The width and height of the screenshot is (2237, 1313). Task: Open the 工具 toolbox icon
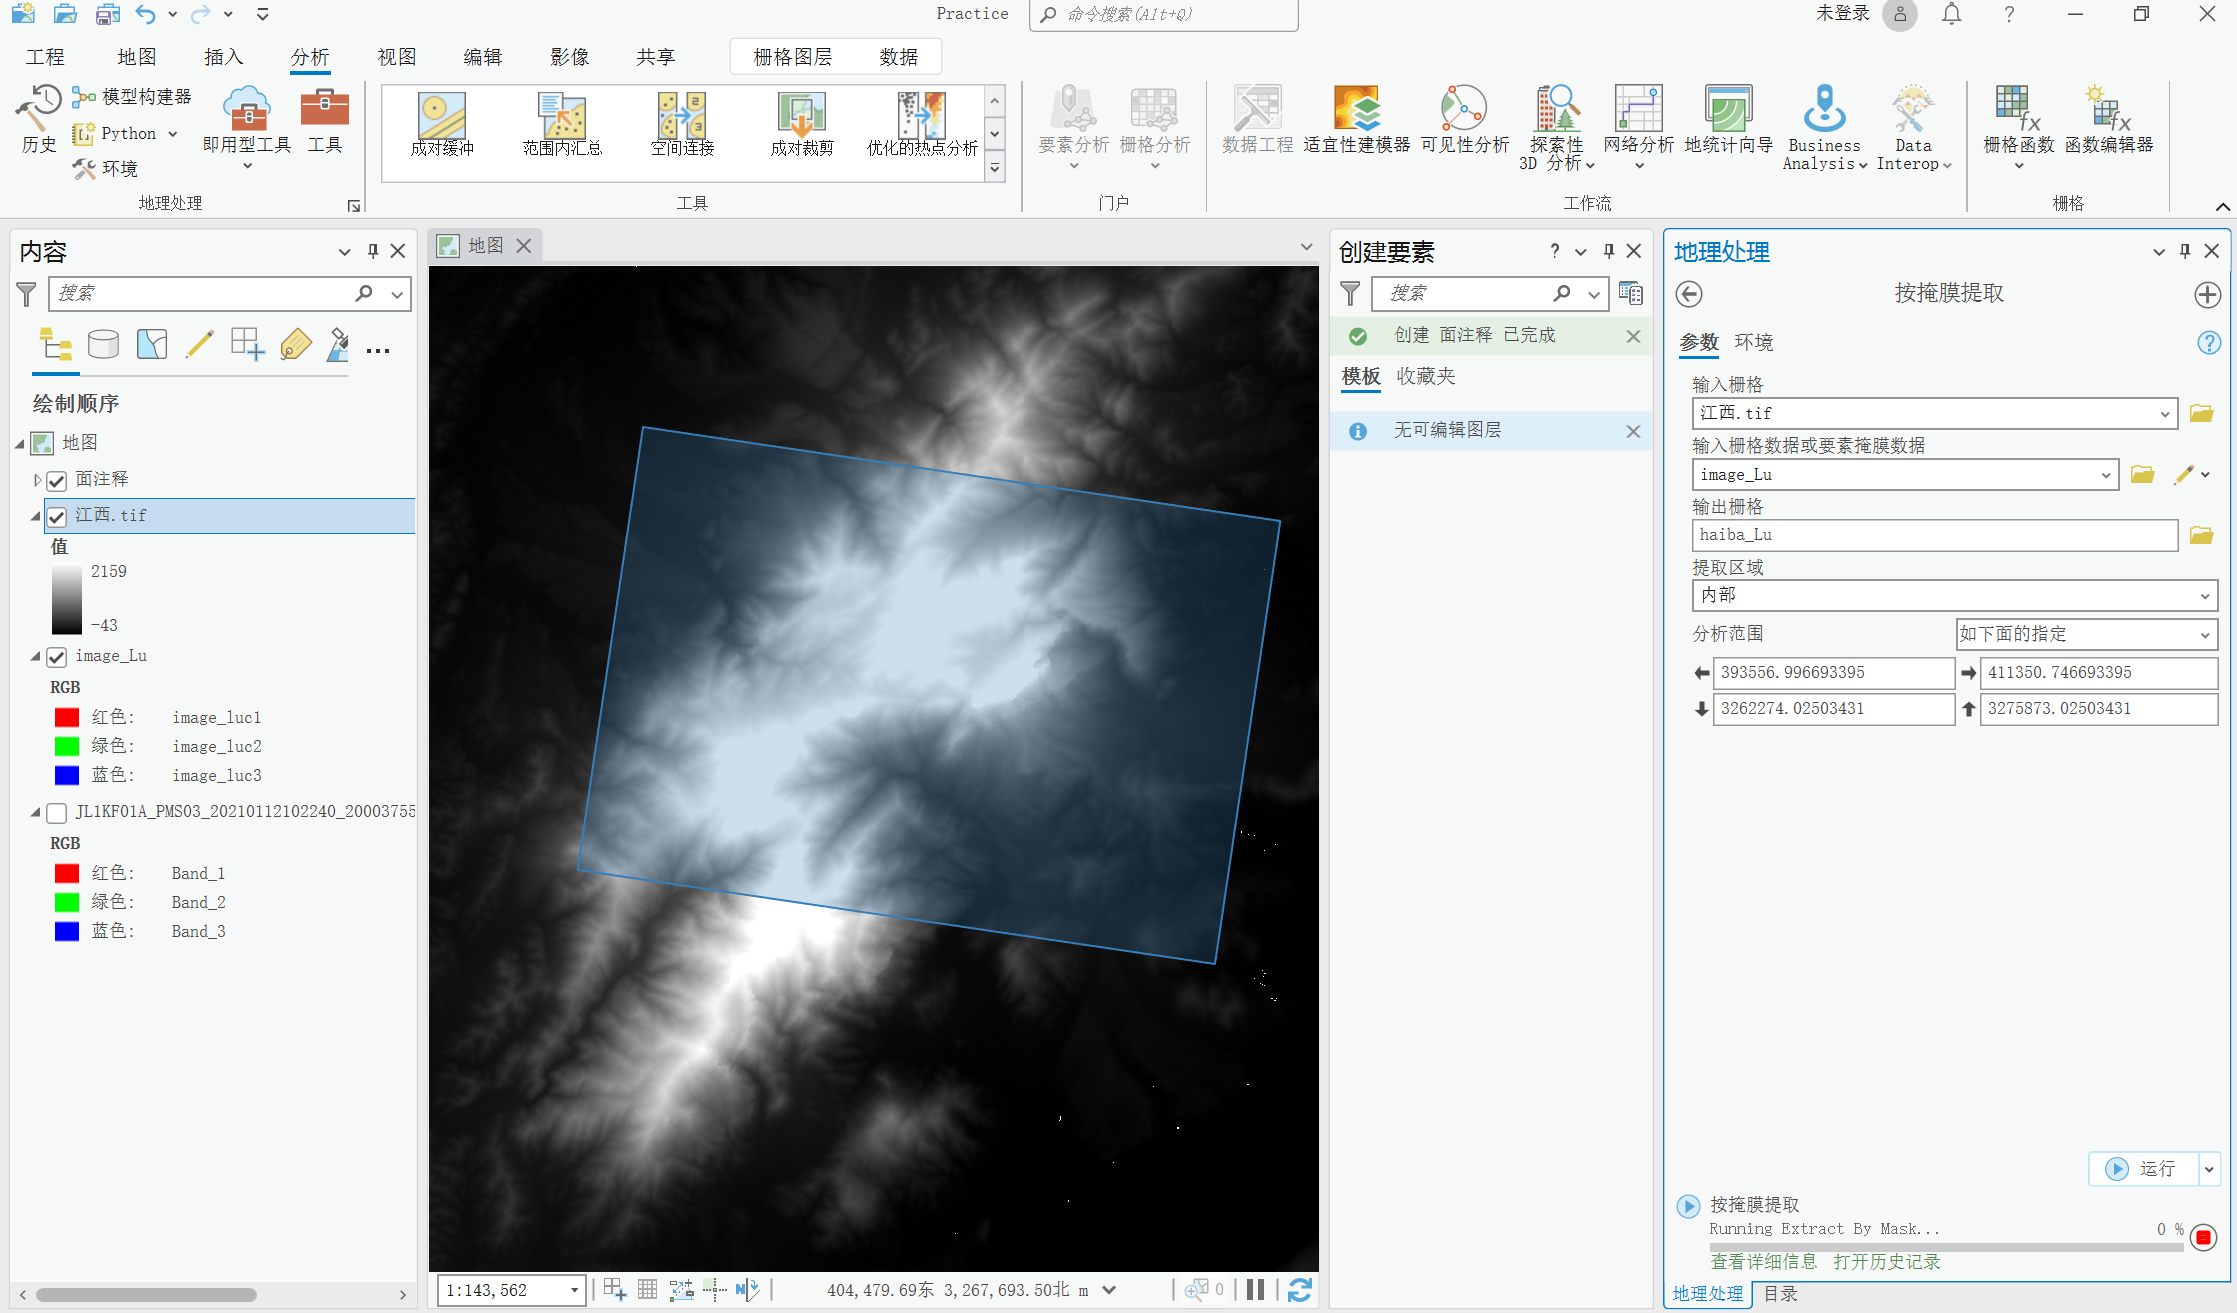coord(325,122)
